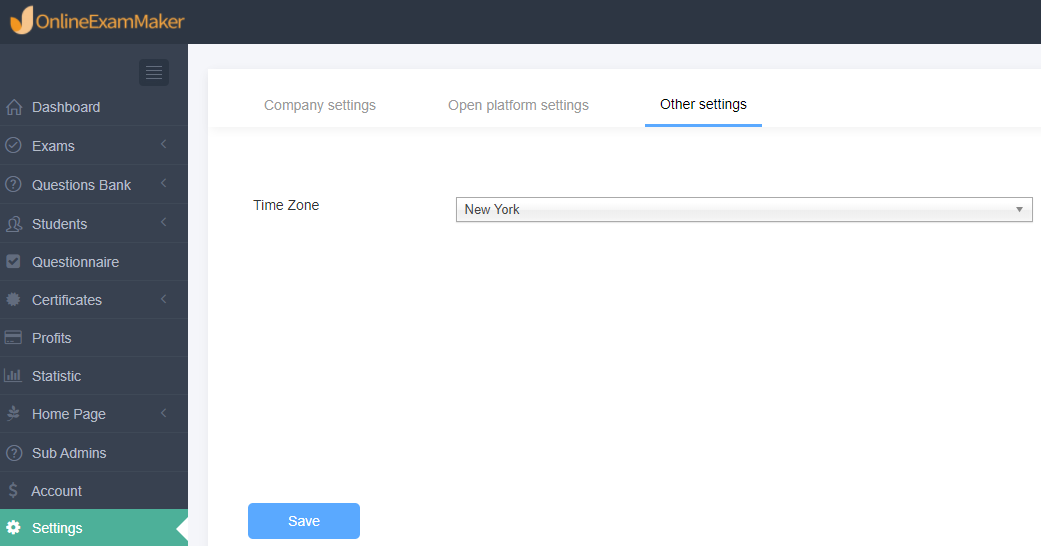Expand the Exams submenu chevron
Viewport: 1041px width, 546px height.
tap(163, 144)
